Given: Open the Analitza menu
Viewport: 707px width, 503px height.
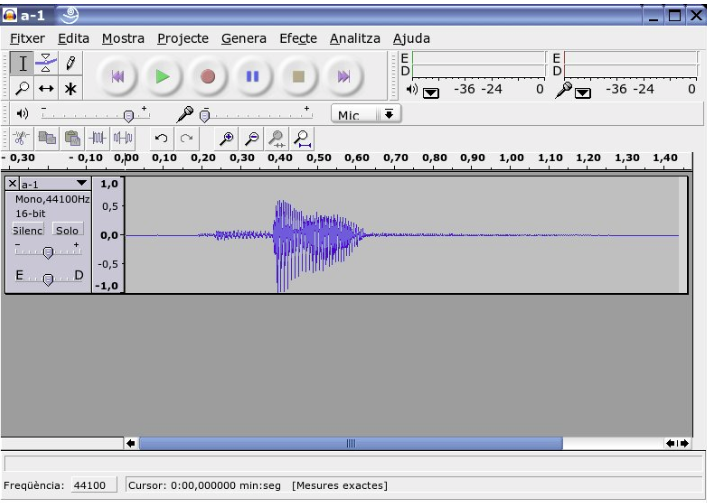Looking at the screenshot, I should pyautogui.click(x=355, y=39).
